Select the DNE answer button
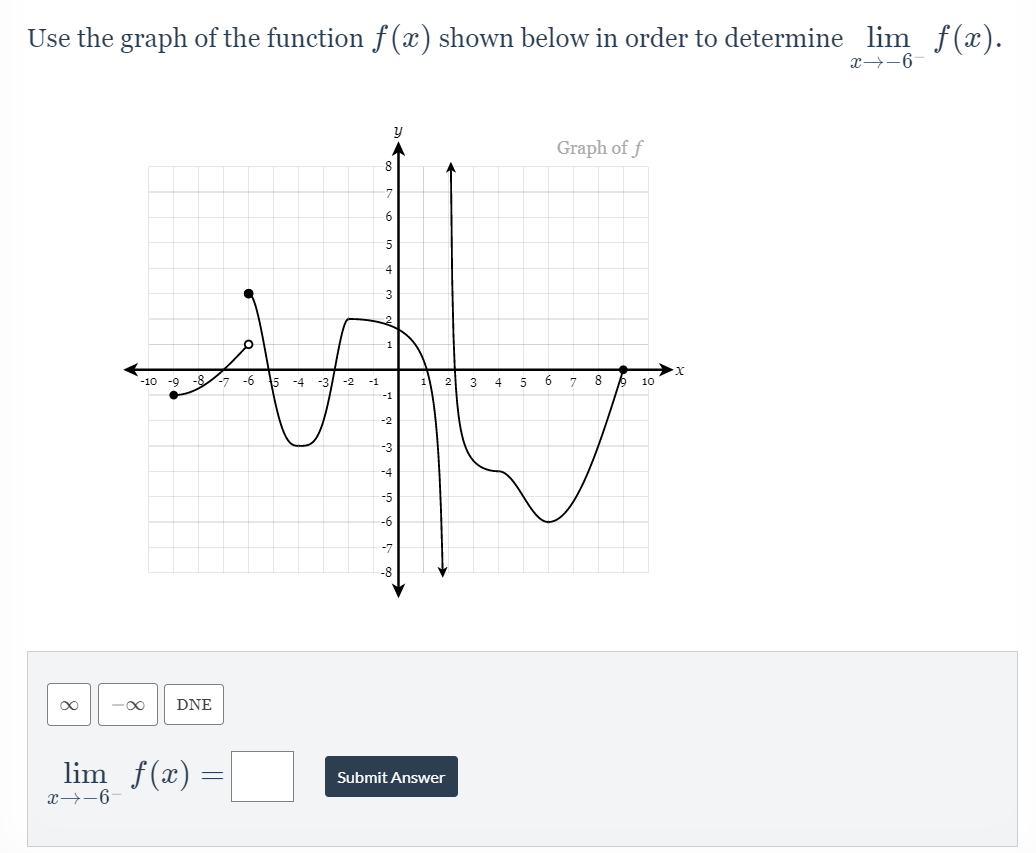Image resolution: width=1036 pixels, height=853 pixels. point(193,704)
